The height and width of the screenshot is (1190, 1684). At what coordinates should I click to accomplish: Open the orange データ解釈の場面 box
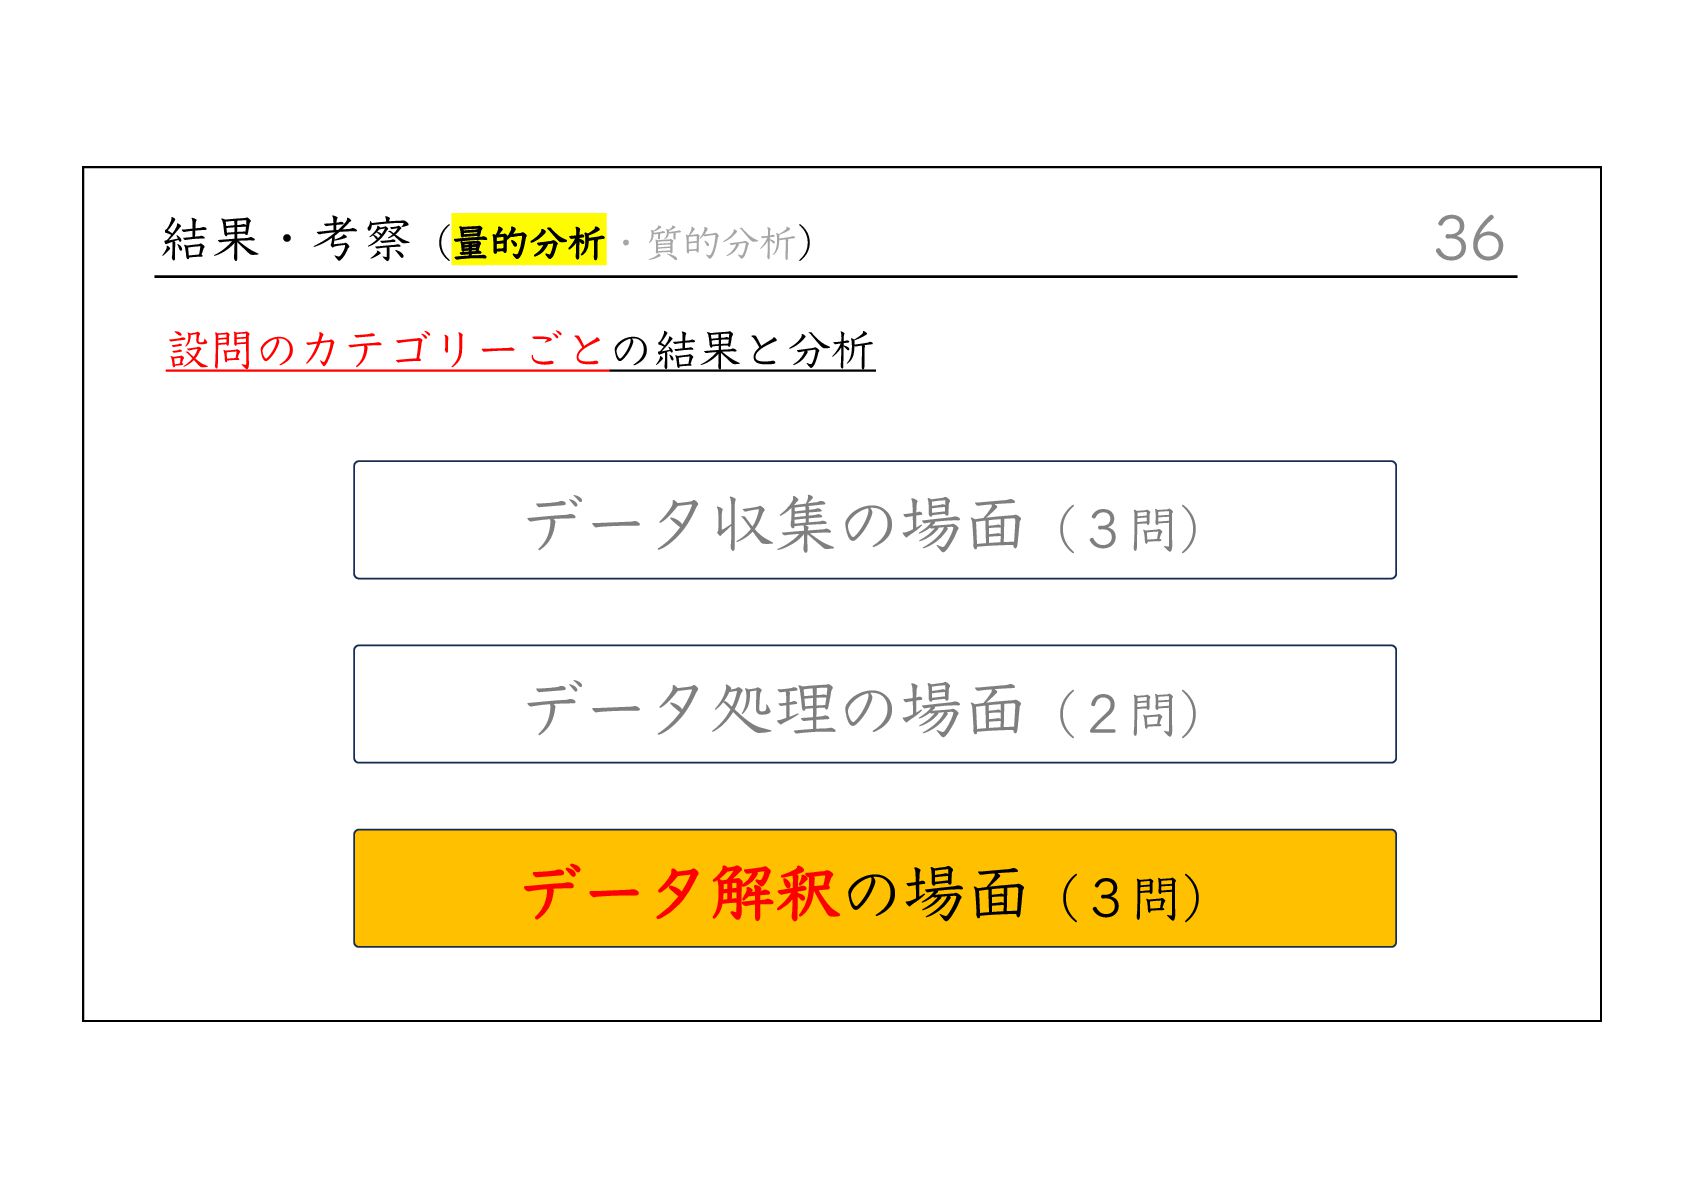point(874,888)
